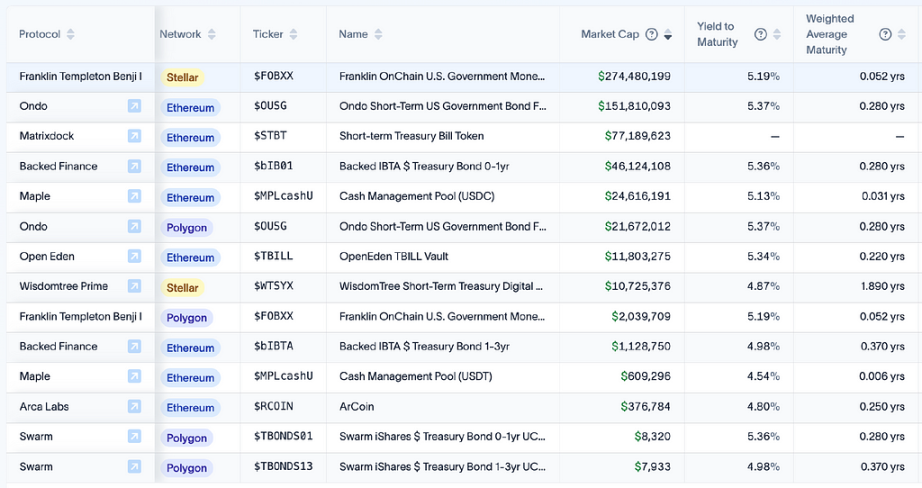
Task: Select $bIB01 ticker cell
Action: (x=273, y=166)
